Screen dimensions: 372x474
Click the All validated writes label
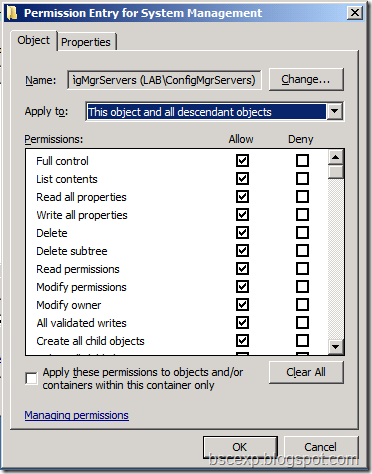click(81, 323)
